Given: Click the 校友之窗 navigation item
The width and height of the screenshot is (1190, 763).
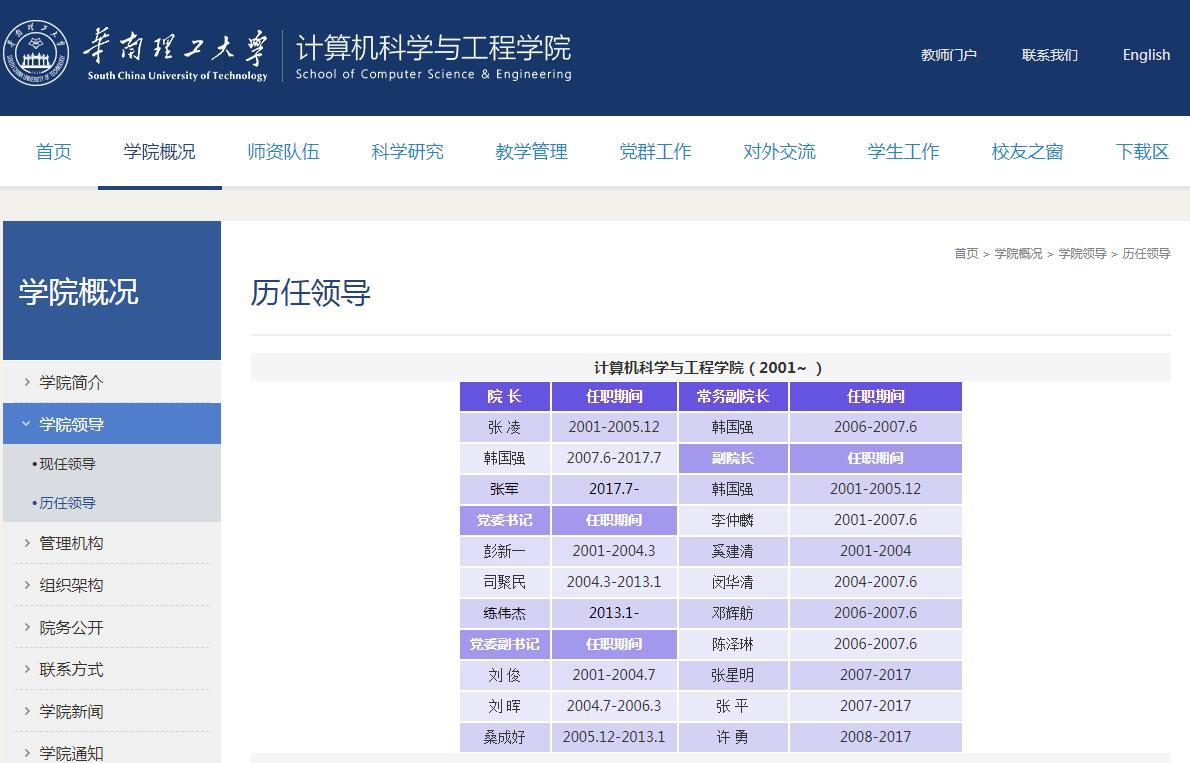Looking at the screenshot, I should pos(1027,152).
